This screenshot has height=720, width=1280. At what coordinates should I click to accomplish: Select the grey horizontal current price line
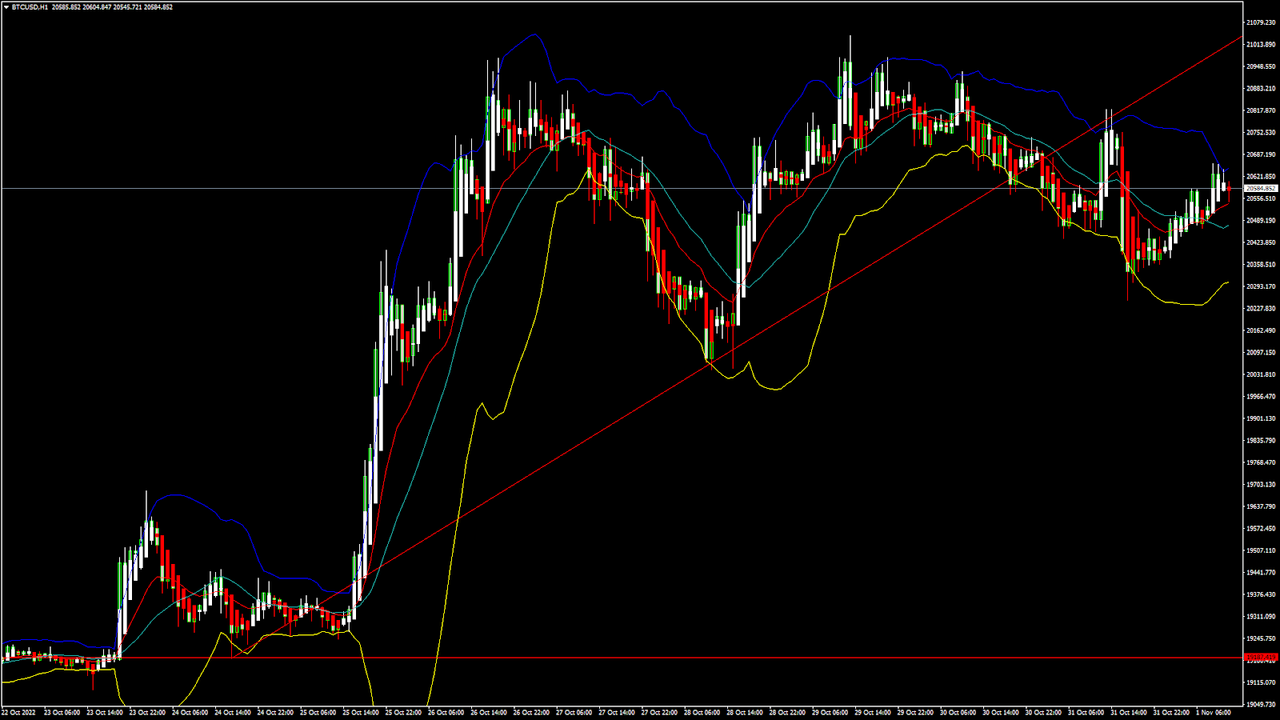click(620, 188)
